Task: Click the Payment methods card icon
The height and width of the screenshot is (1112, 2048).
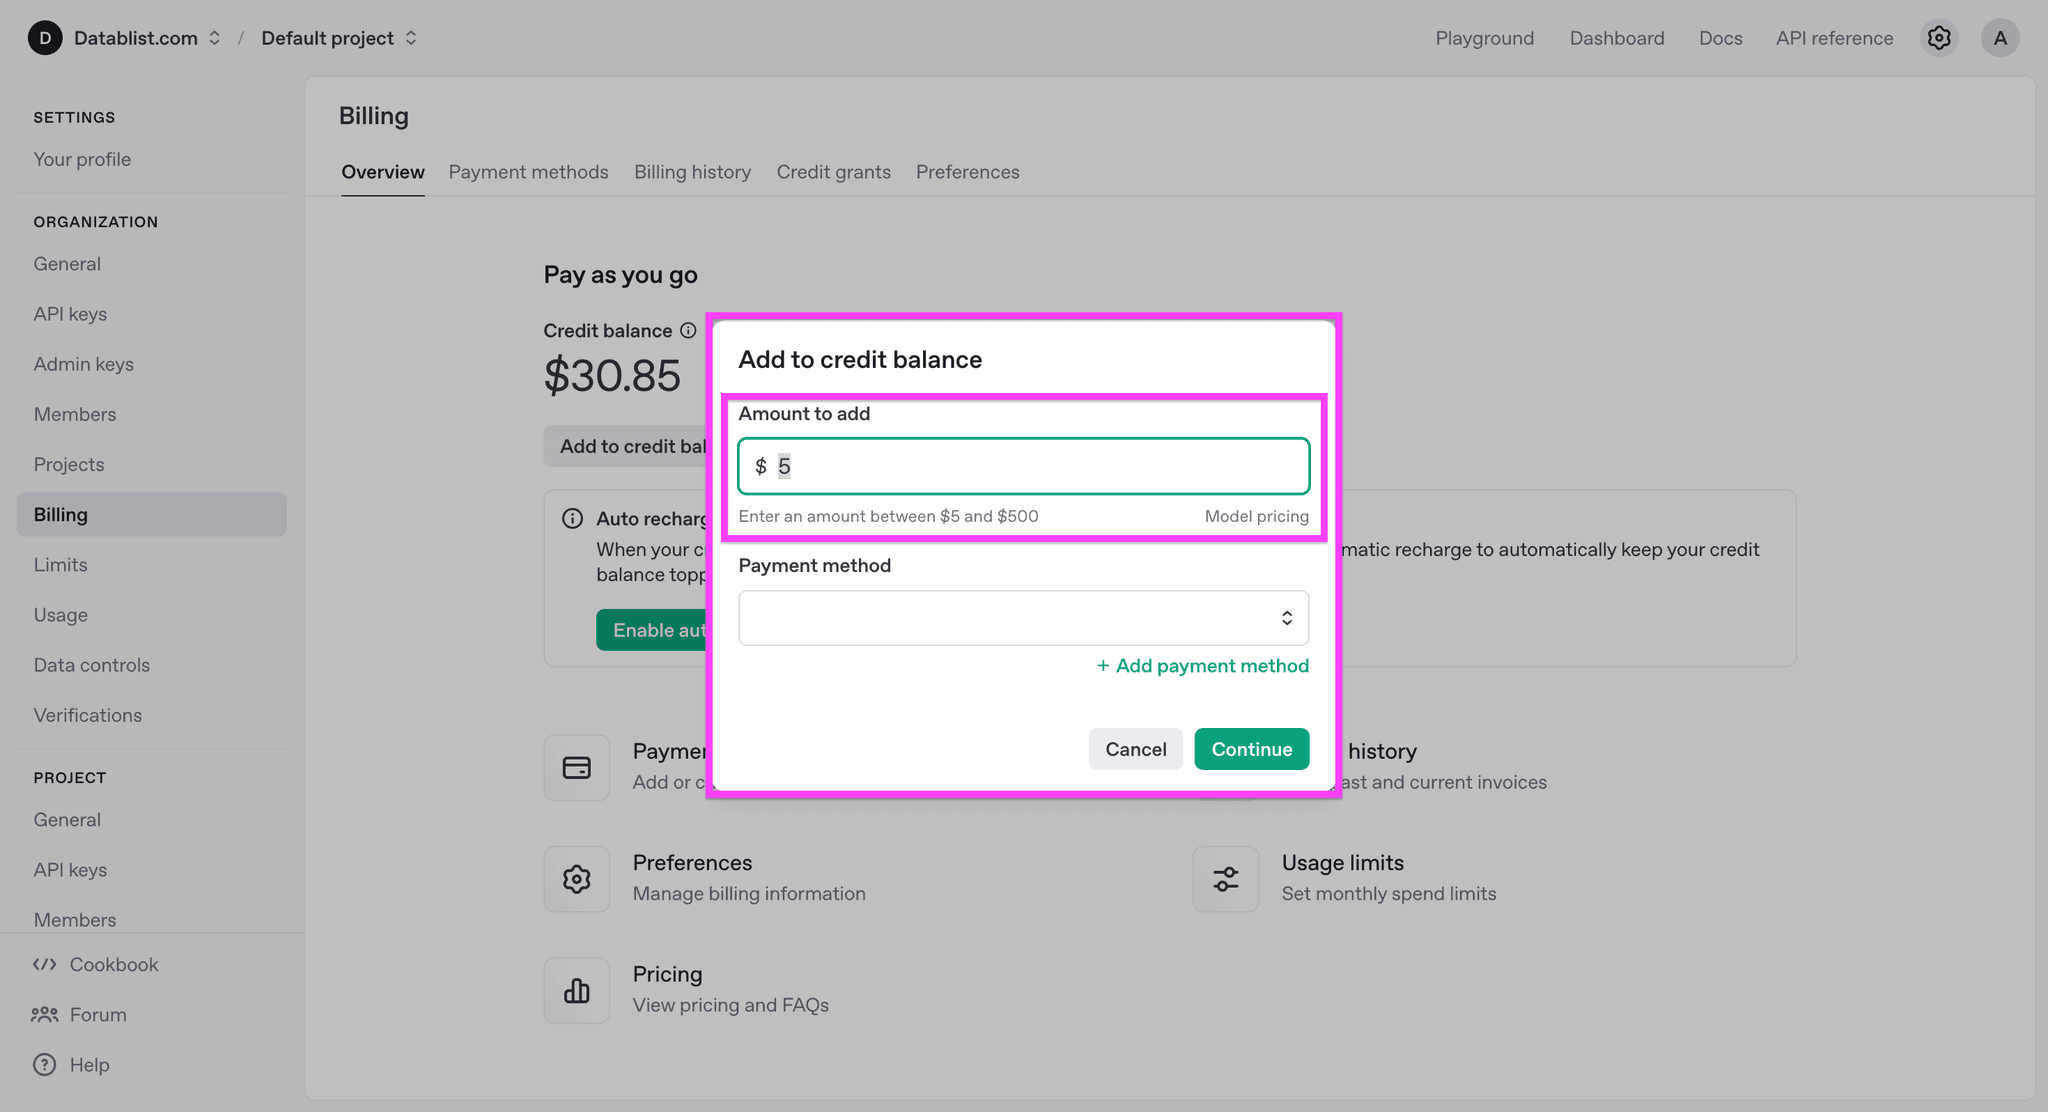Action: pyautogui.click(x=577, y=767)
